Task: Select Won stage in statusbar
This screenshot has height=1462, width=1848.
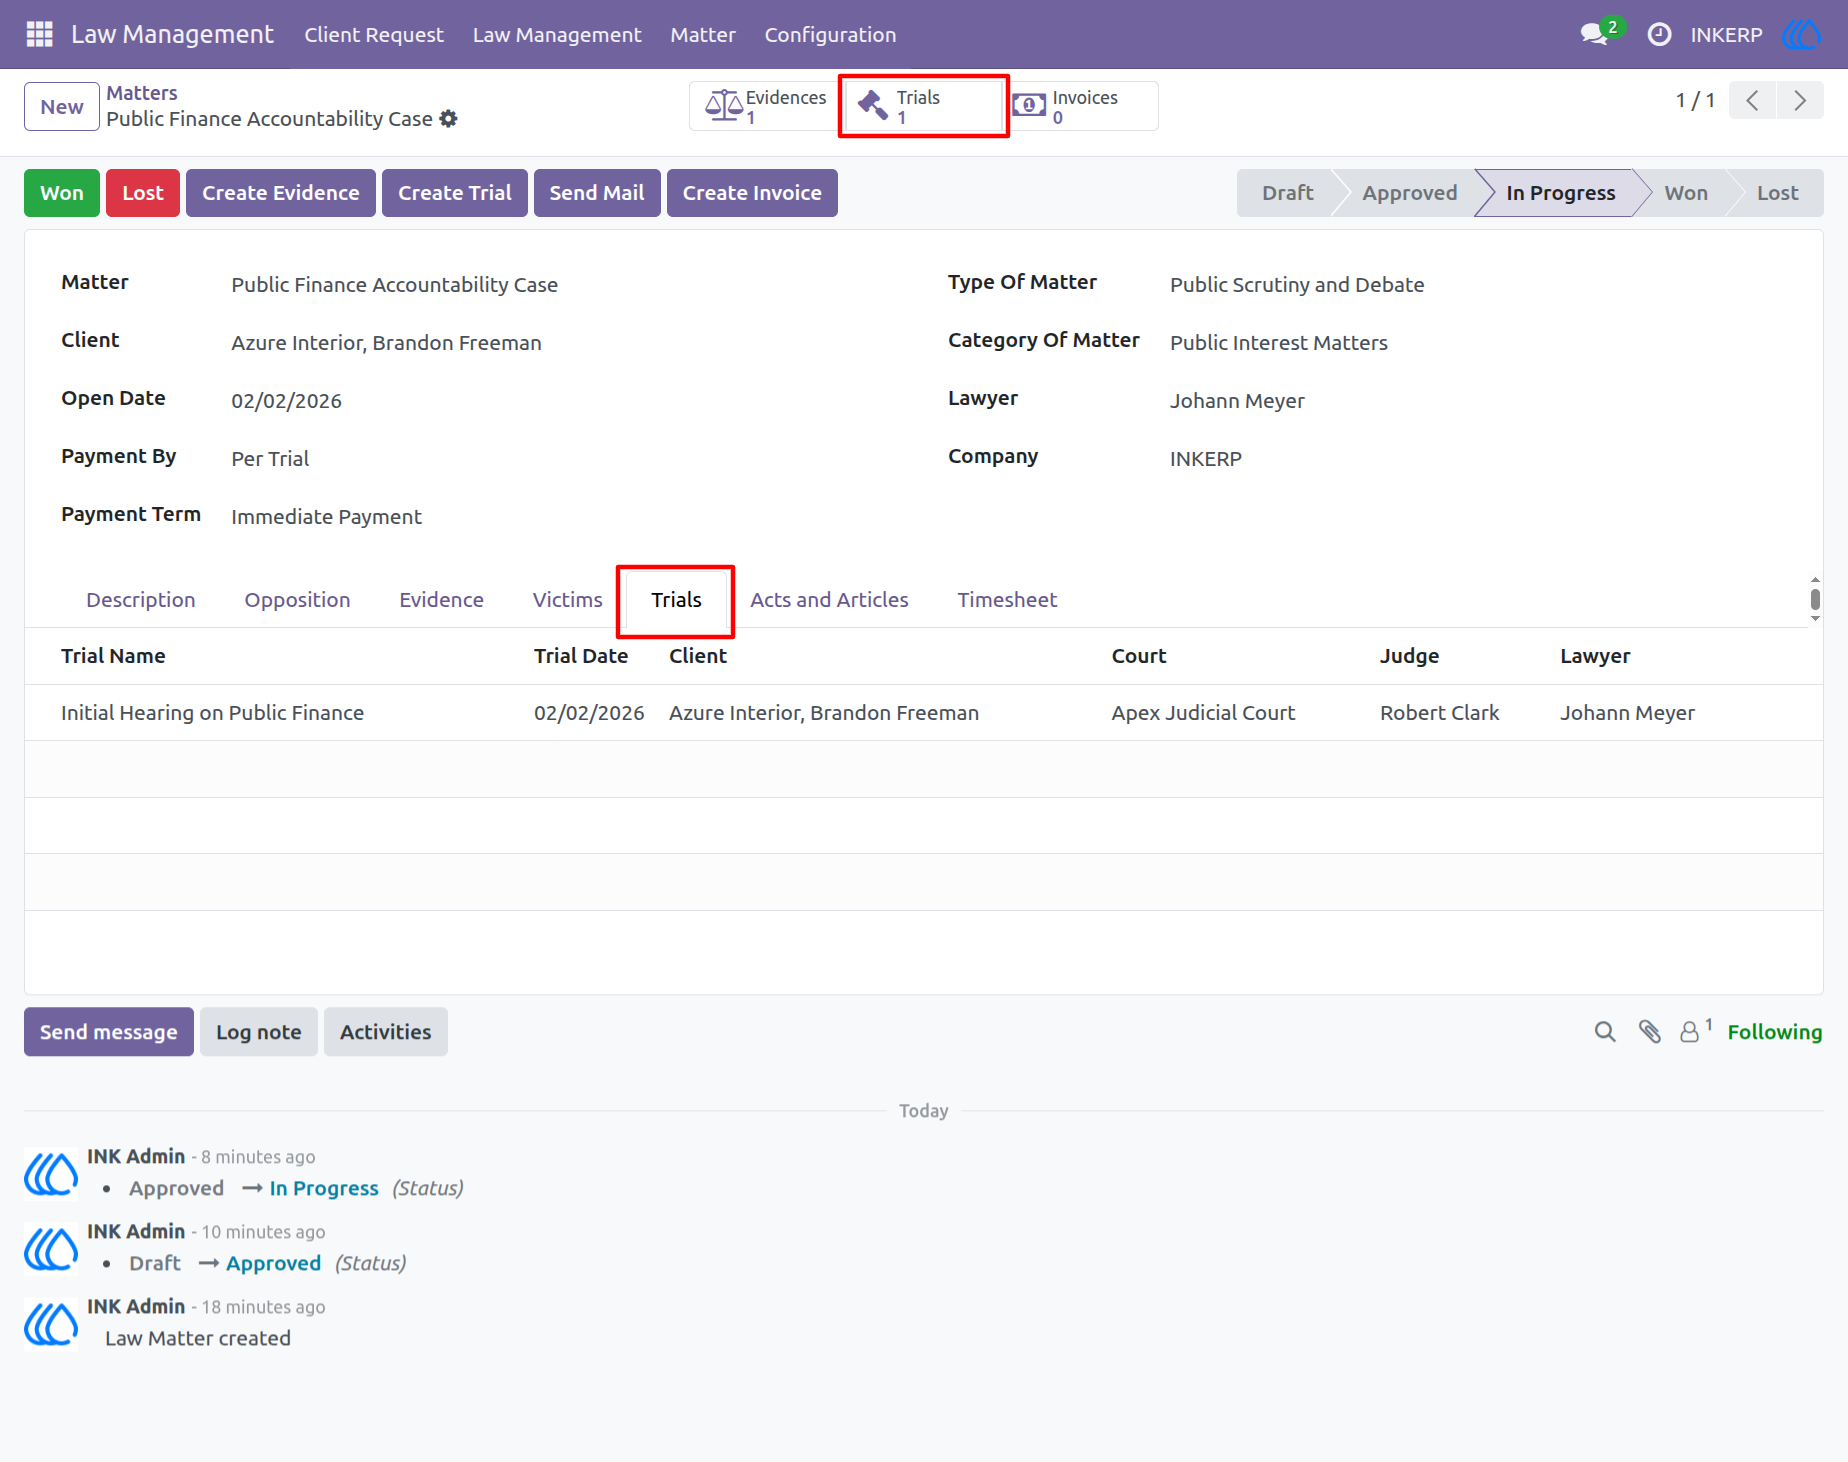Action: (x=1686, y=193)
